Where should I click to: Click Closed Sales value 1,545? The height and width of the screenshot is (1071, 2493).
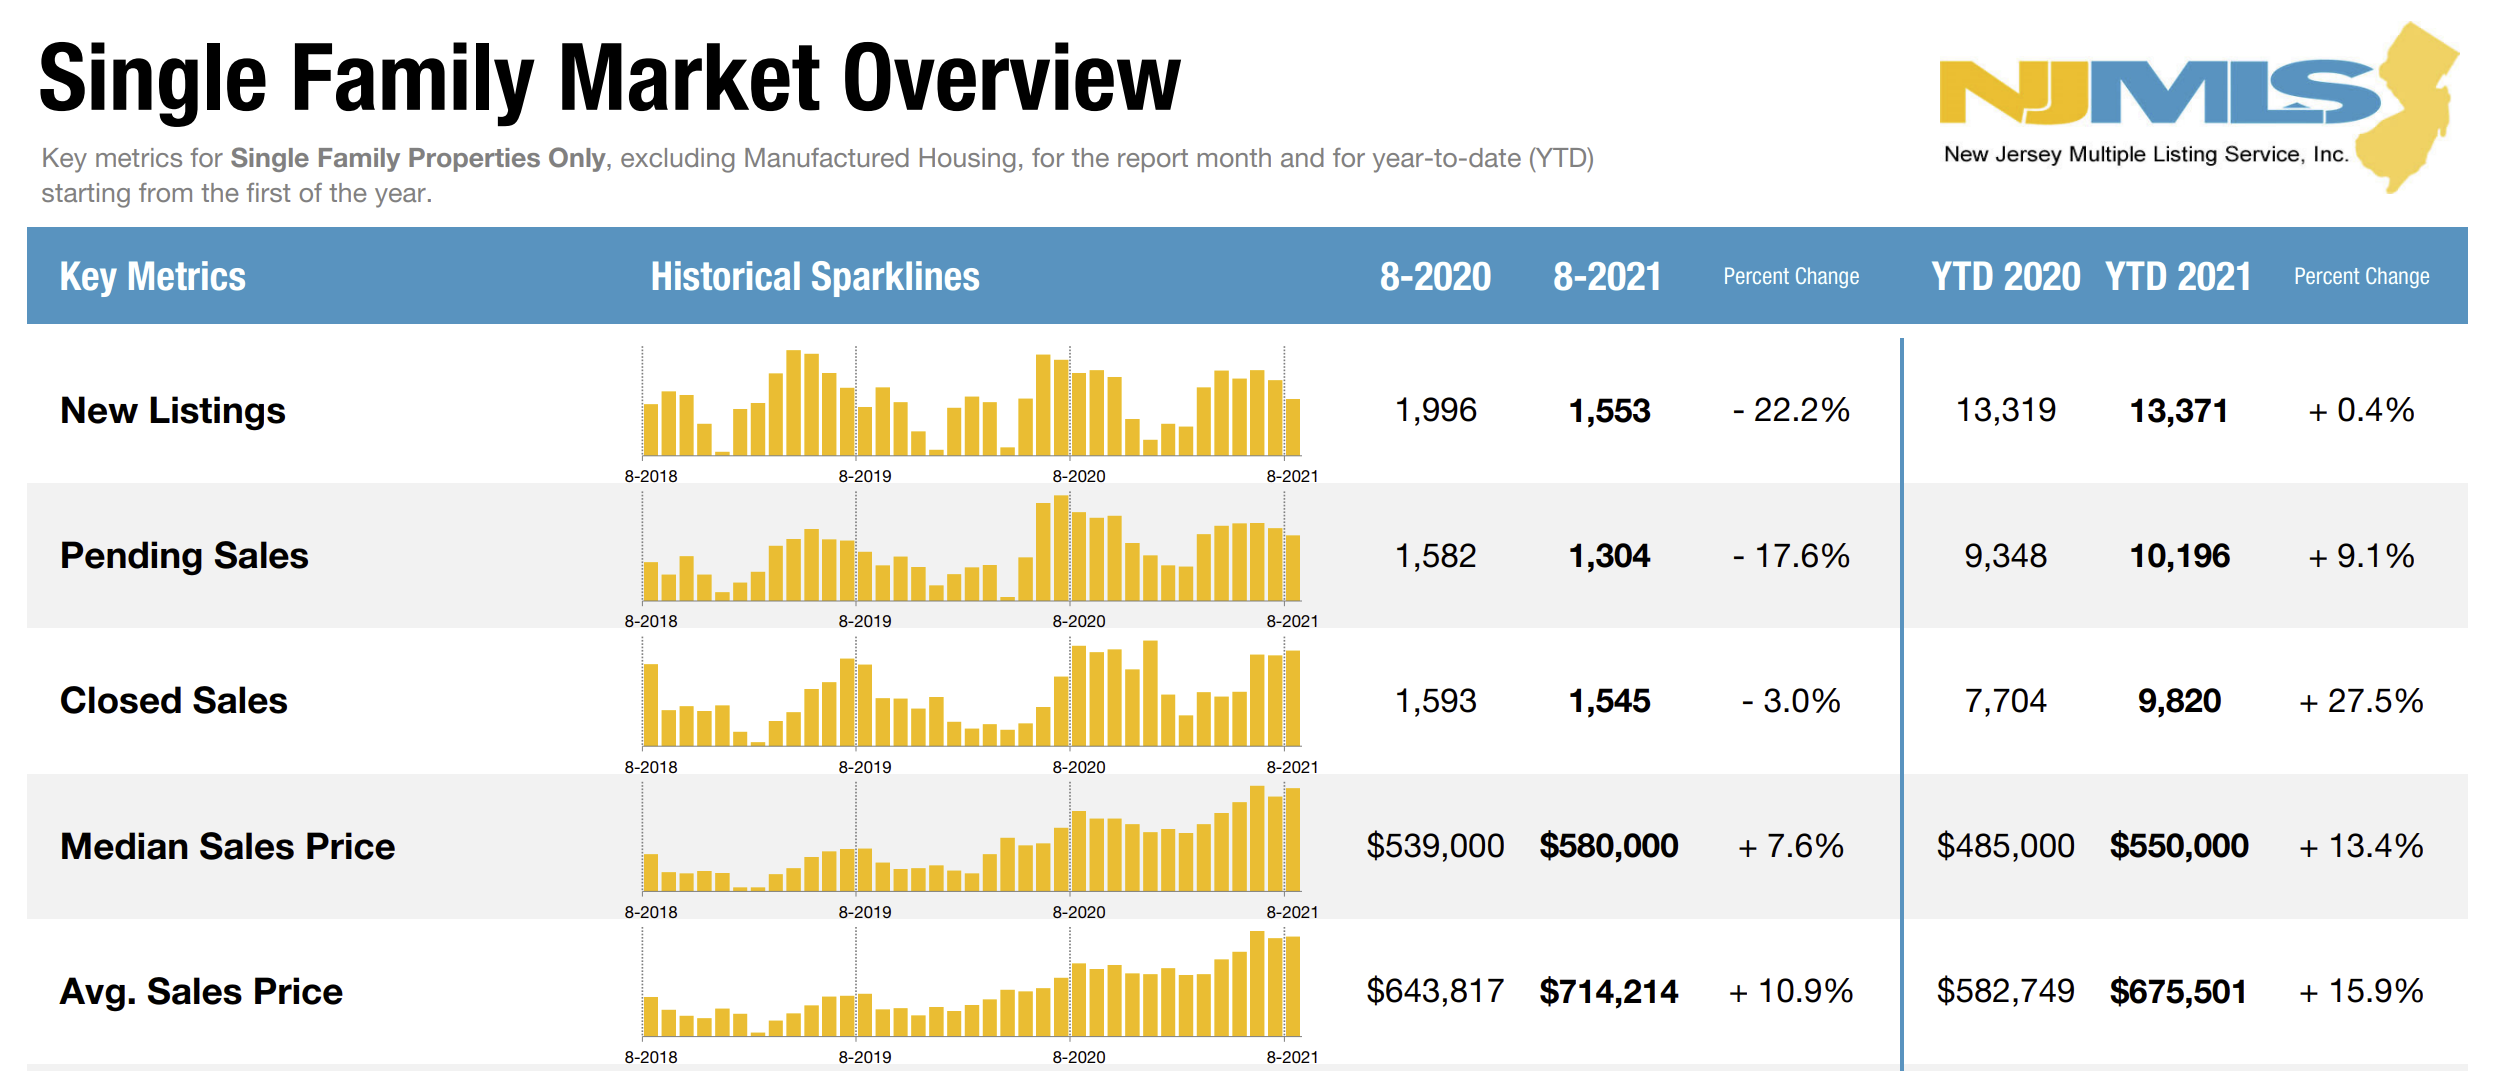[1609, 700]
